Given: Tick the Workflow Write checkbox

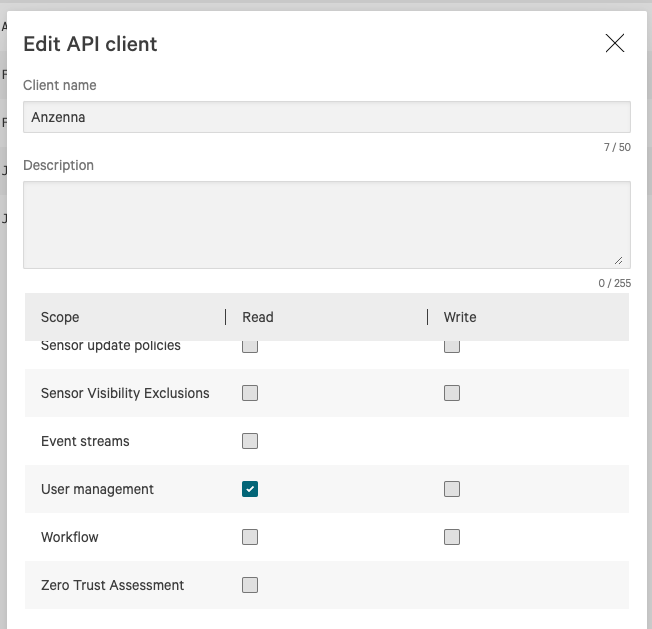Looking at the screenshot, I should tap(452, 537).
